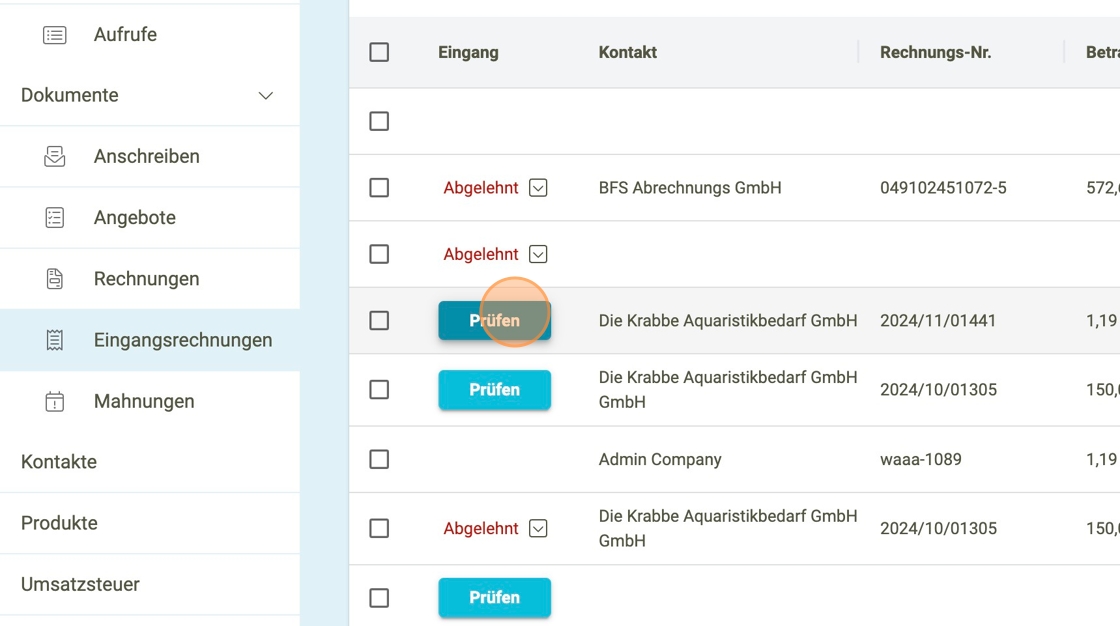The height and width of the screenshot is (626, 1120).
Task: Collapse the Dokumente section chevron
Action: (266, 96)
